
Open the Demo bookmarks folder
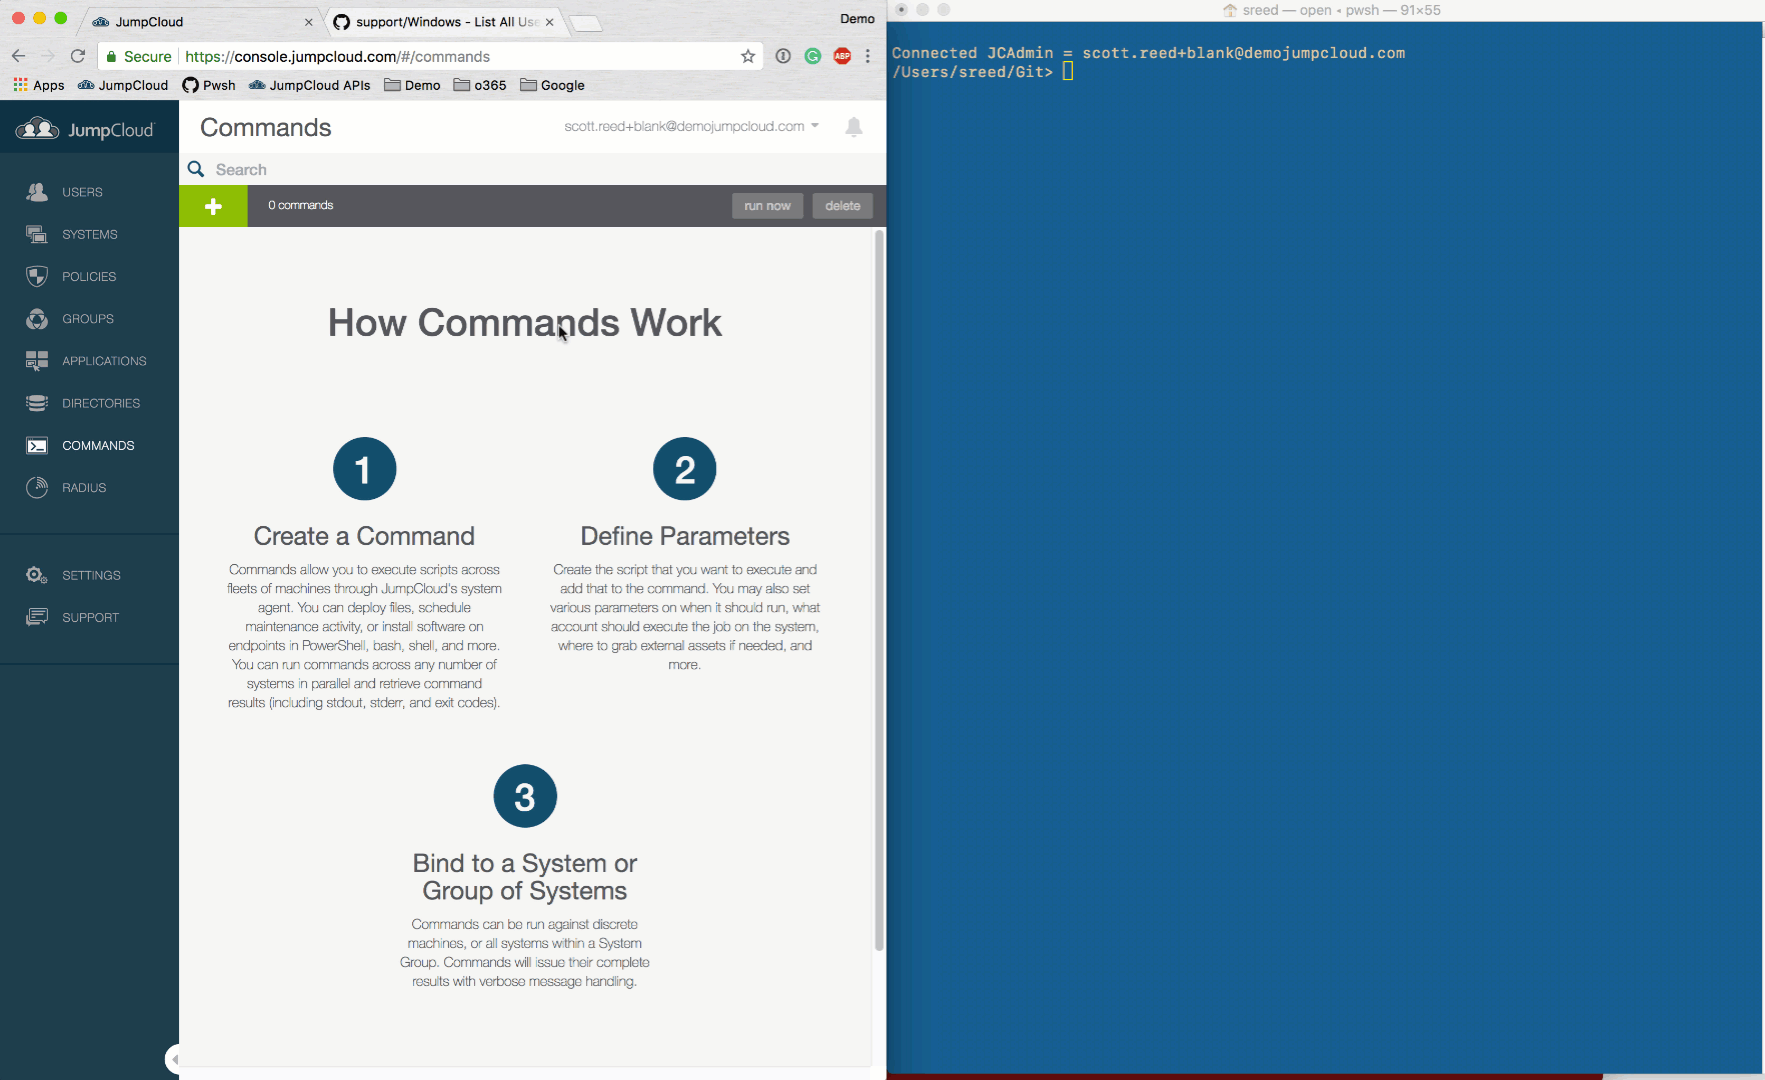coord(412,86)
